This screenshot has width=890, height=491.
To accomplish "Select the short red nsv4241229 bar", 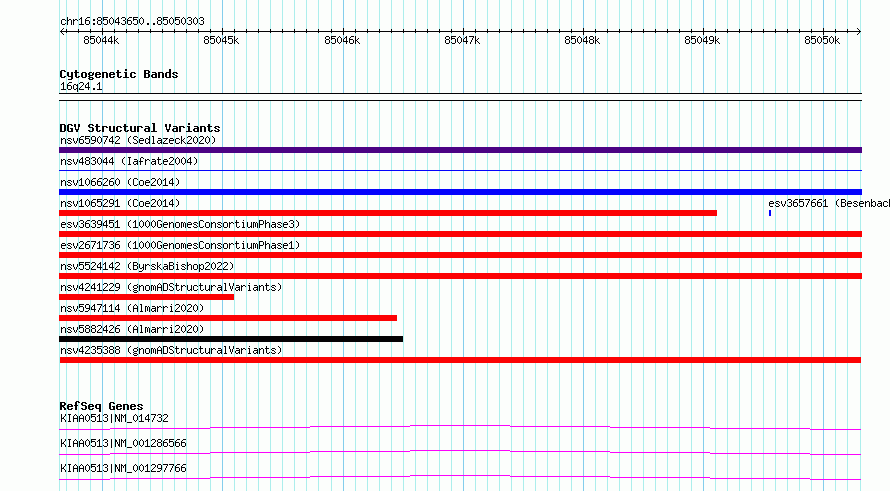I will coord(146,297).
